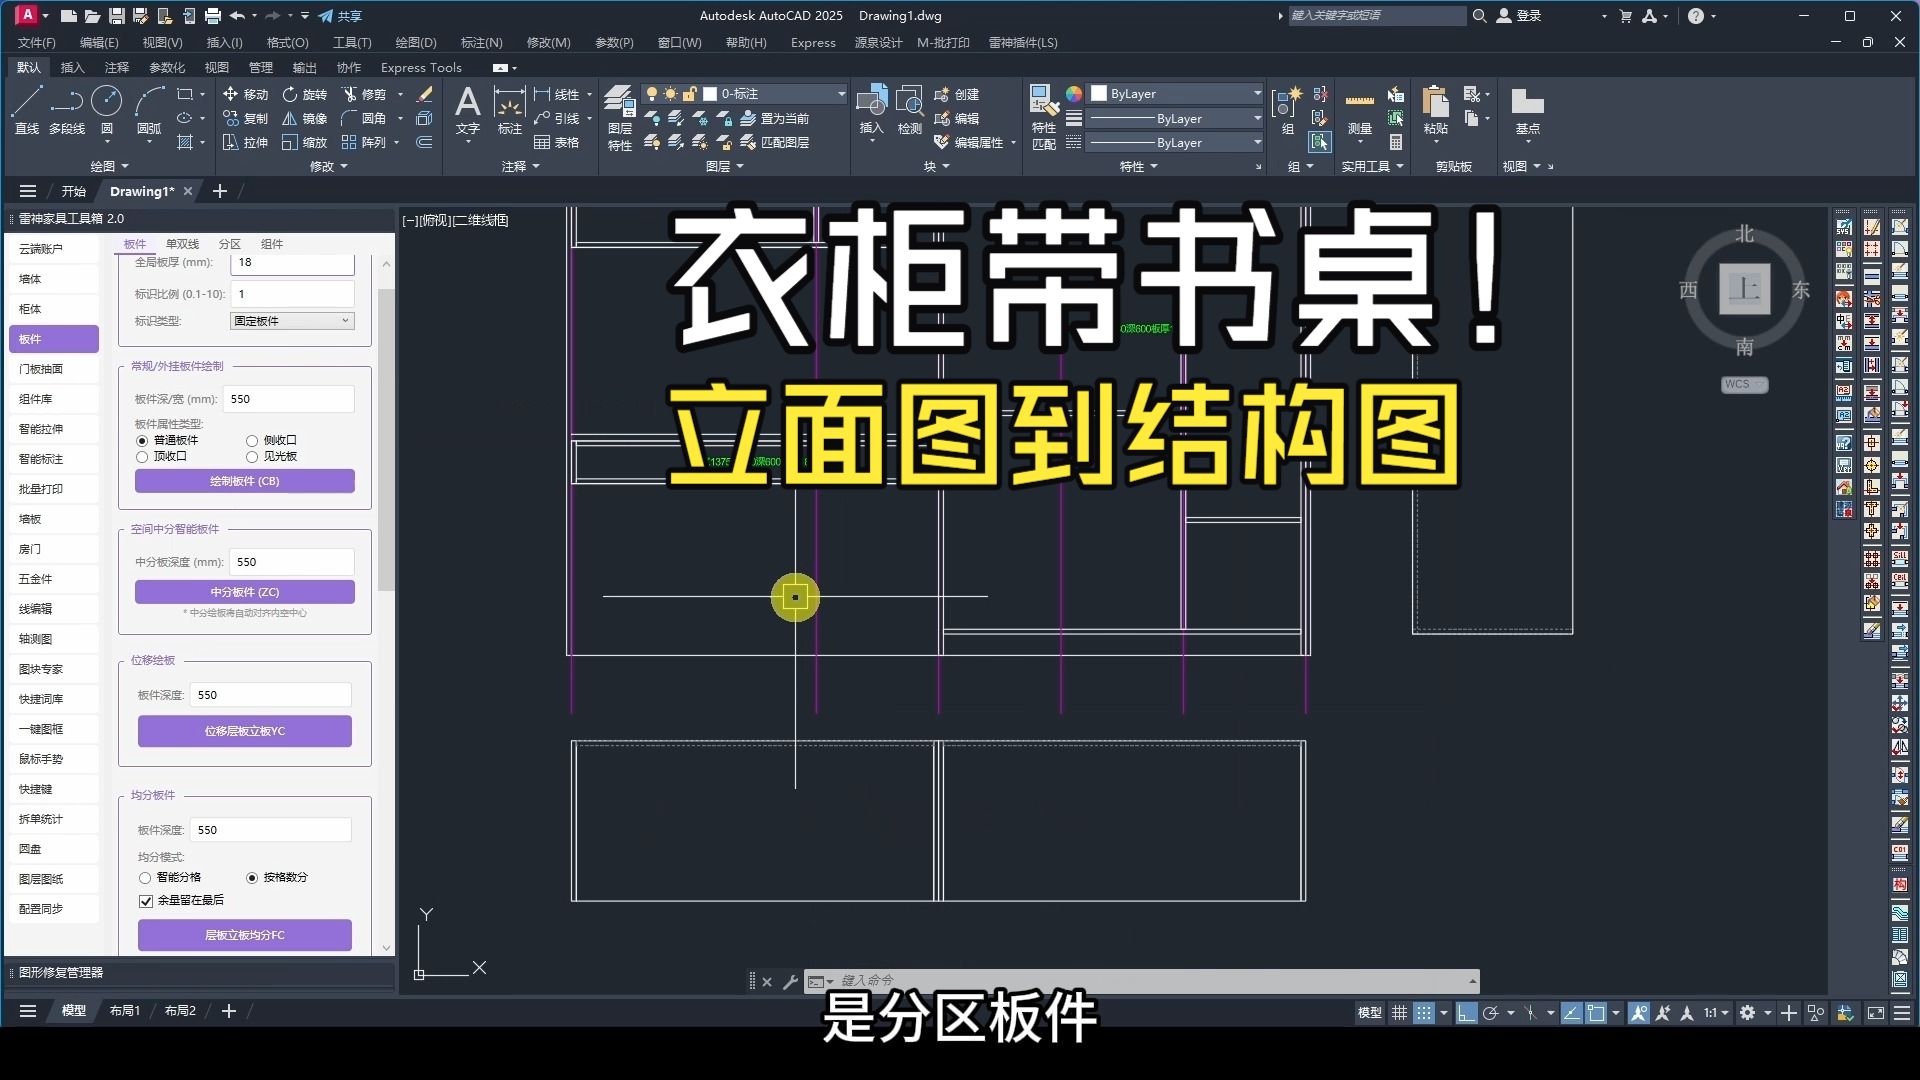Select the 按格数分 radio button
This screenshot has width=1920, height=1080.
[x=252, y=878]
